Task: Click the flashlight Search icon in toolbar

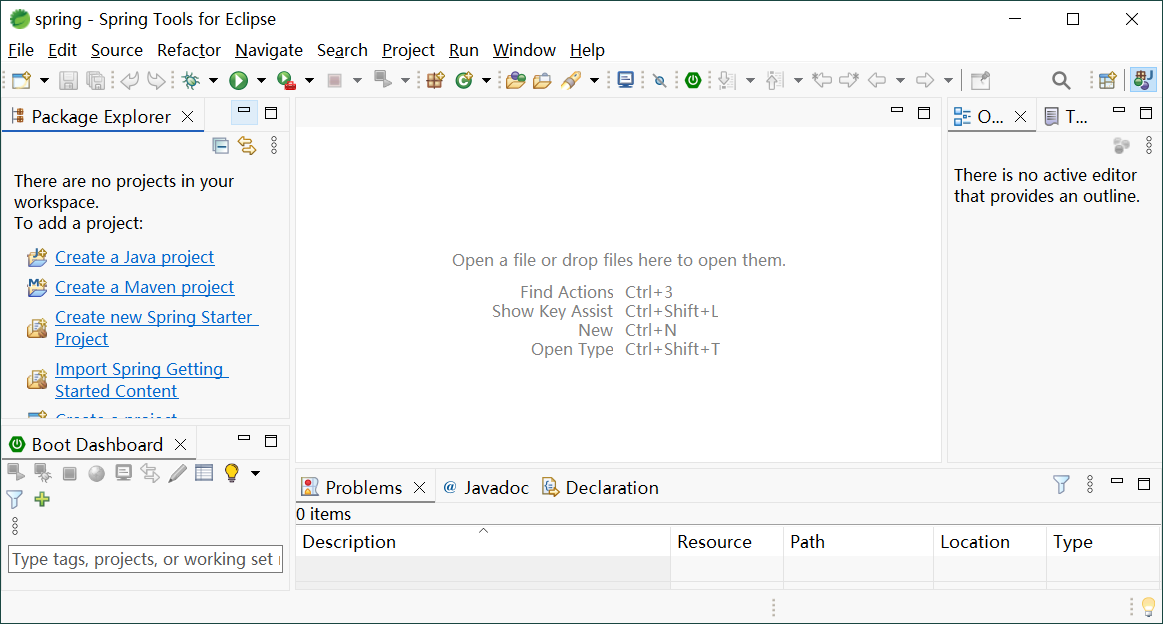Action: point(571,80)
